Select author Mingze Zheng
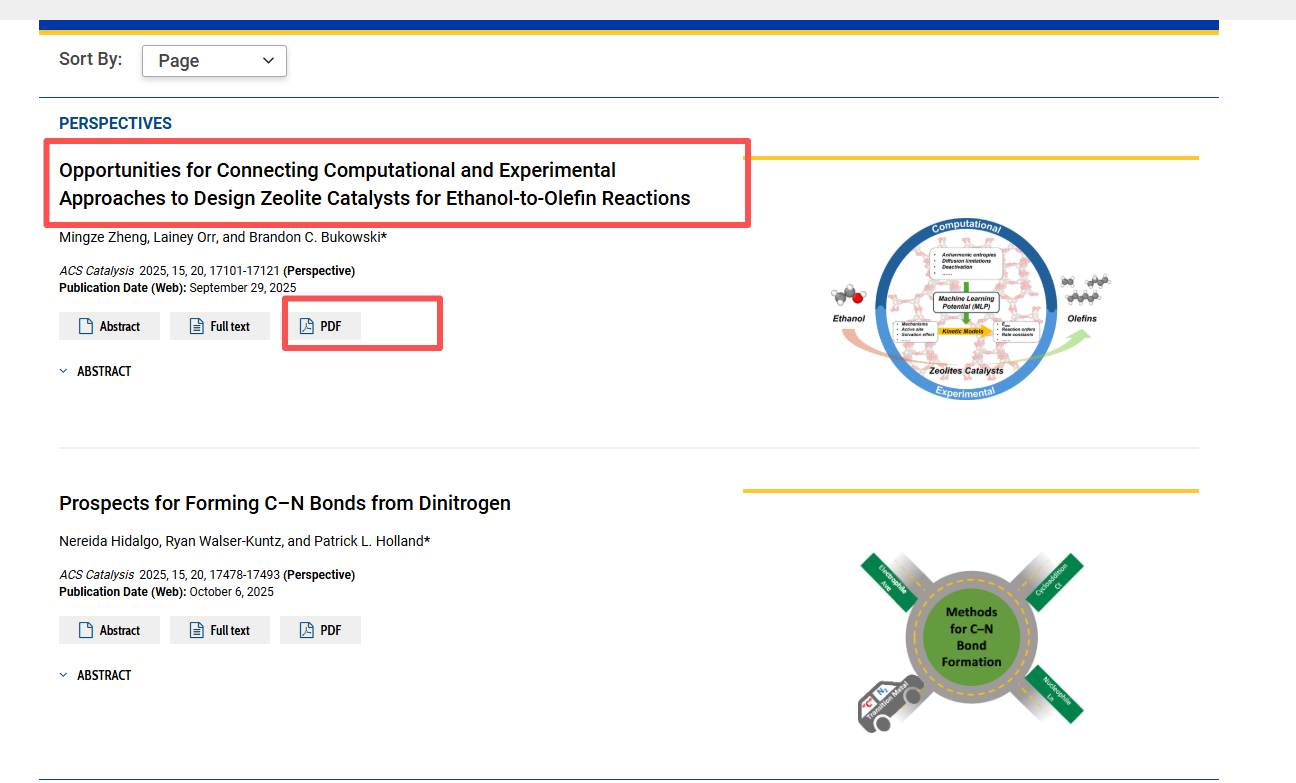This screenshot has width=1296, height=783. pyautogui.click(x=102, y=237)
